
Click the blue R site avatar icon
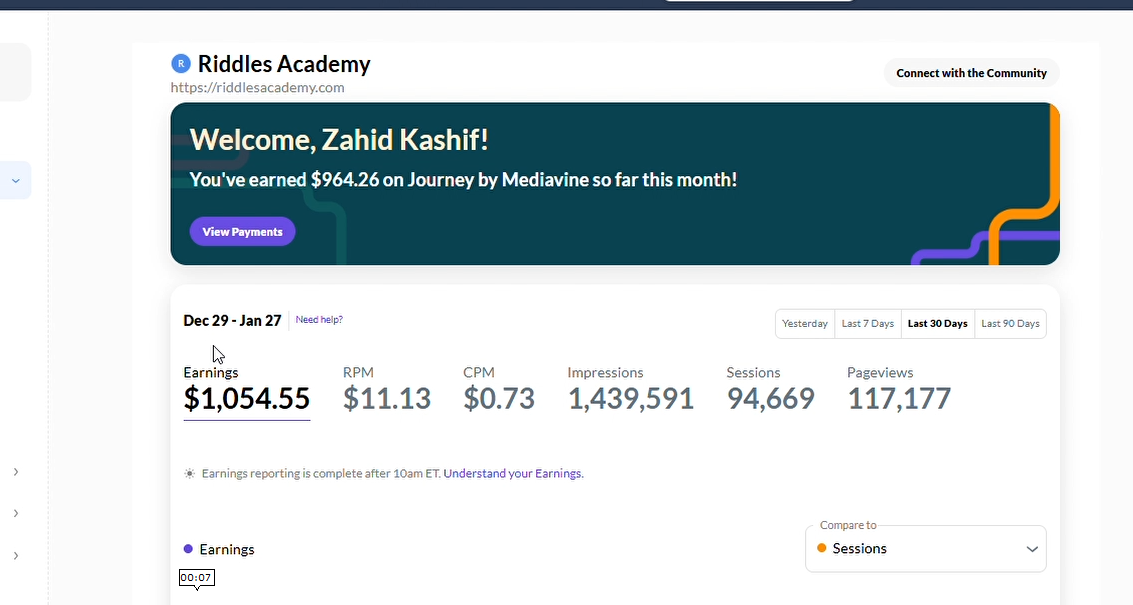point(181,64)
